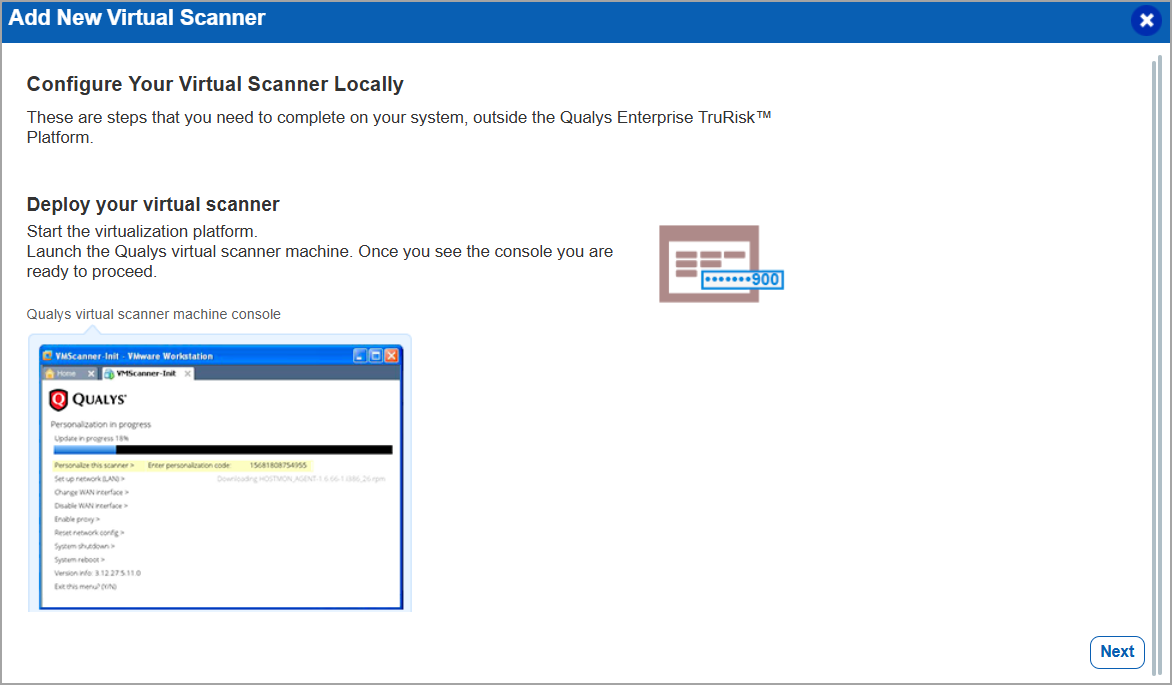1172x685 pixels.
Task: Click the 'Add New Virtual Scanner' title text
Action: [137, 18]
